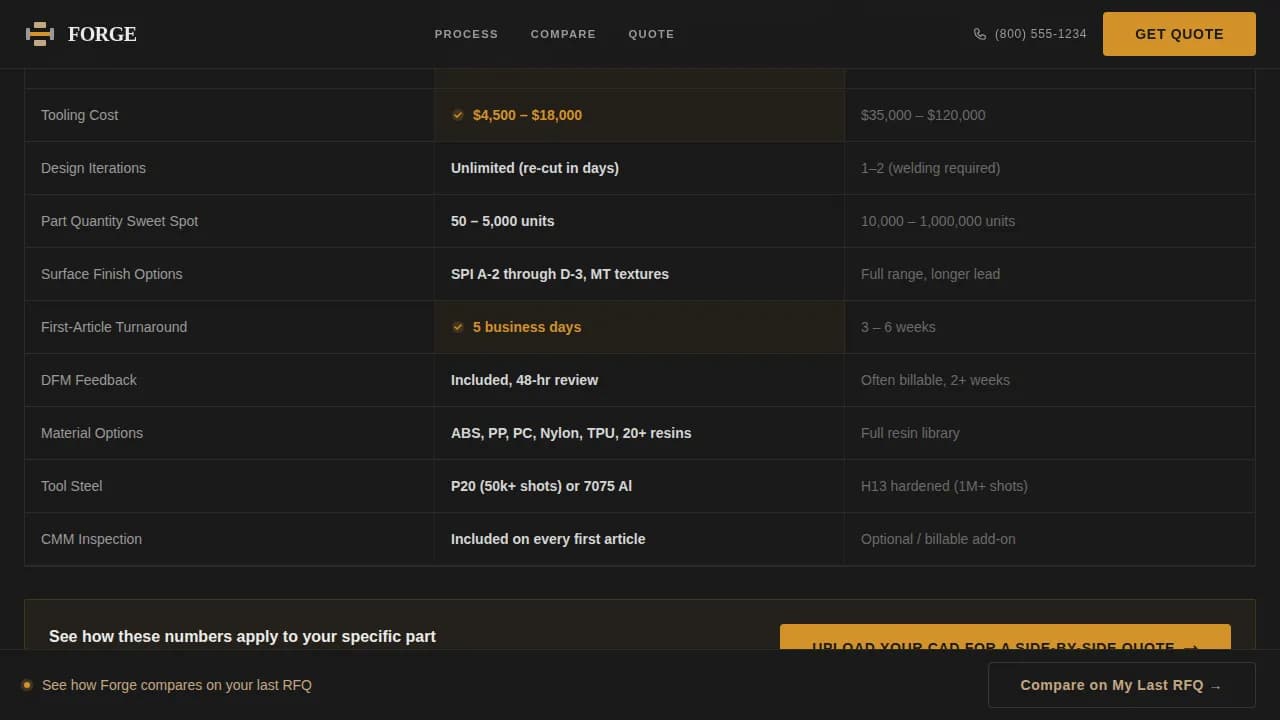Image resolution: width=1280 pixels, height=720 pixels.
Task: Click the Compare on My Last RFQ button
Action: pyautogui.click(x=1120, y=685)
